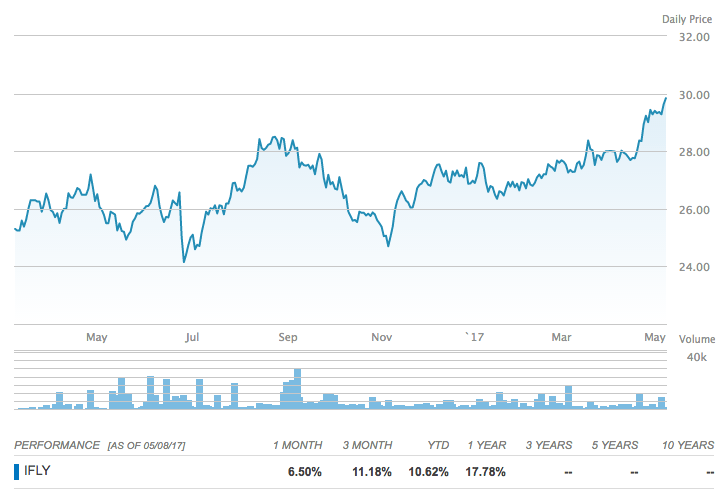Click the 10 YEARS column header
This screenshot has width=725, height=494.
tap(690, 445)
